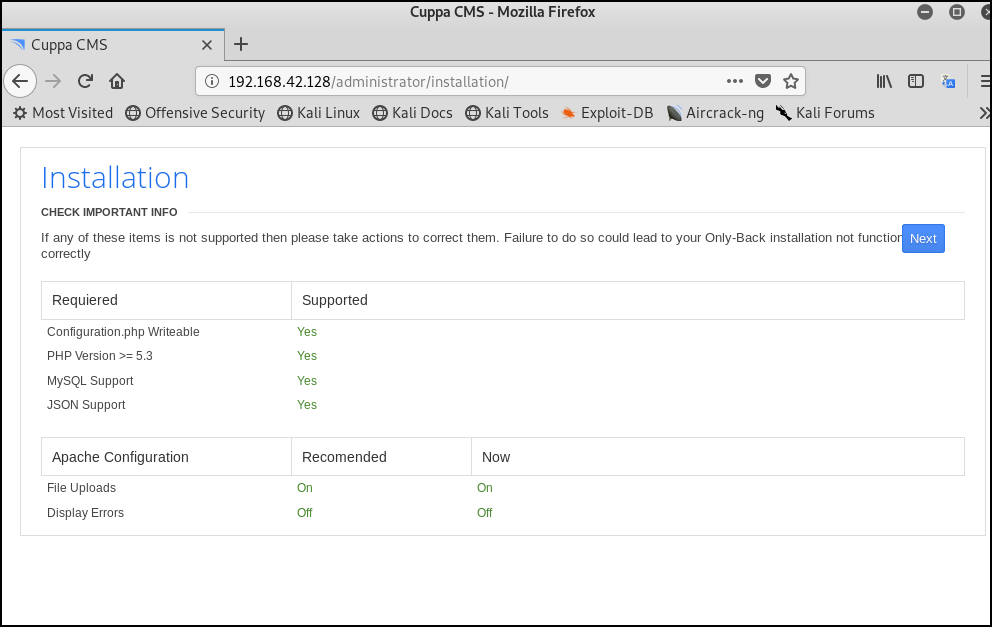
Task: Open the page actions three-dot menu
Action: pos(735,81)
